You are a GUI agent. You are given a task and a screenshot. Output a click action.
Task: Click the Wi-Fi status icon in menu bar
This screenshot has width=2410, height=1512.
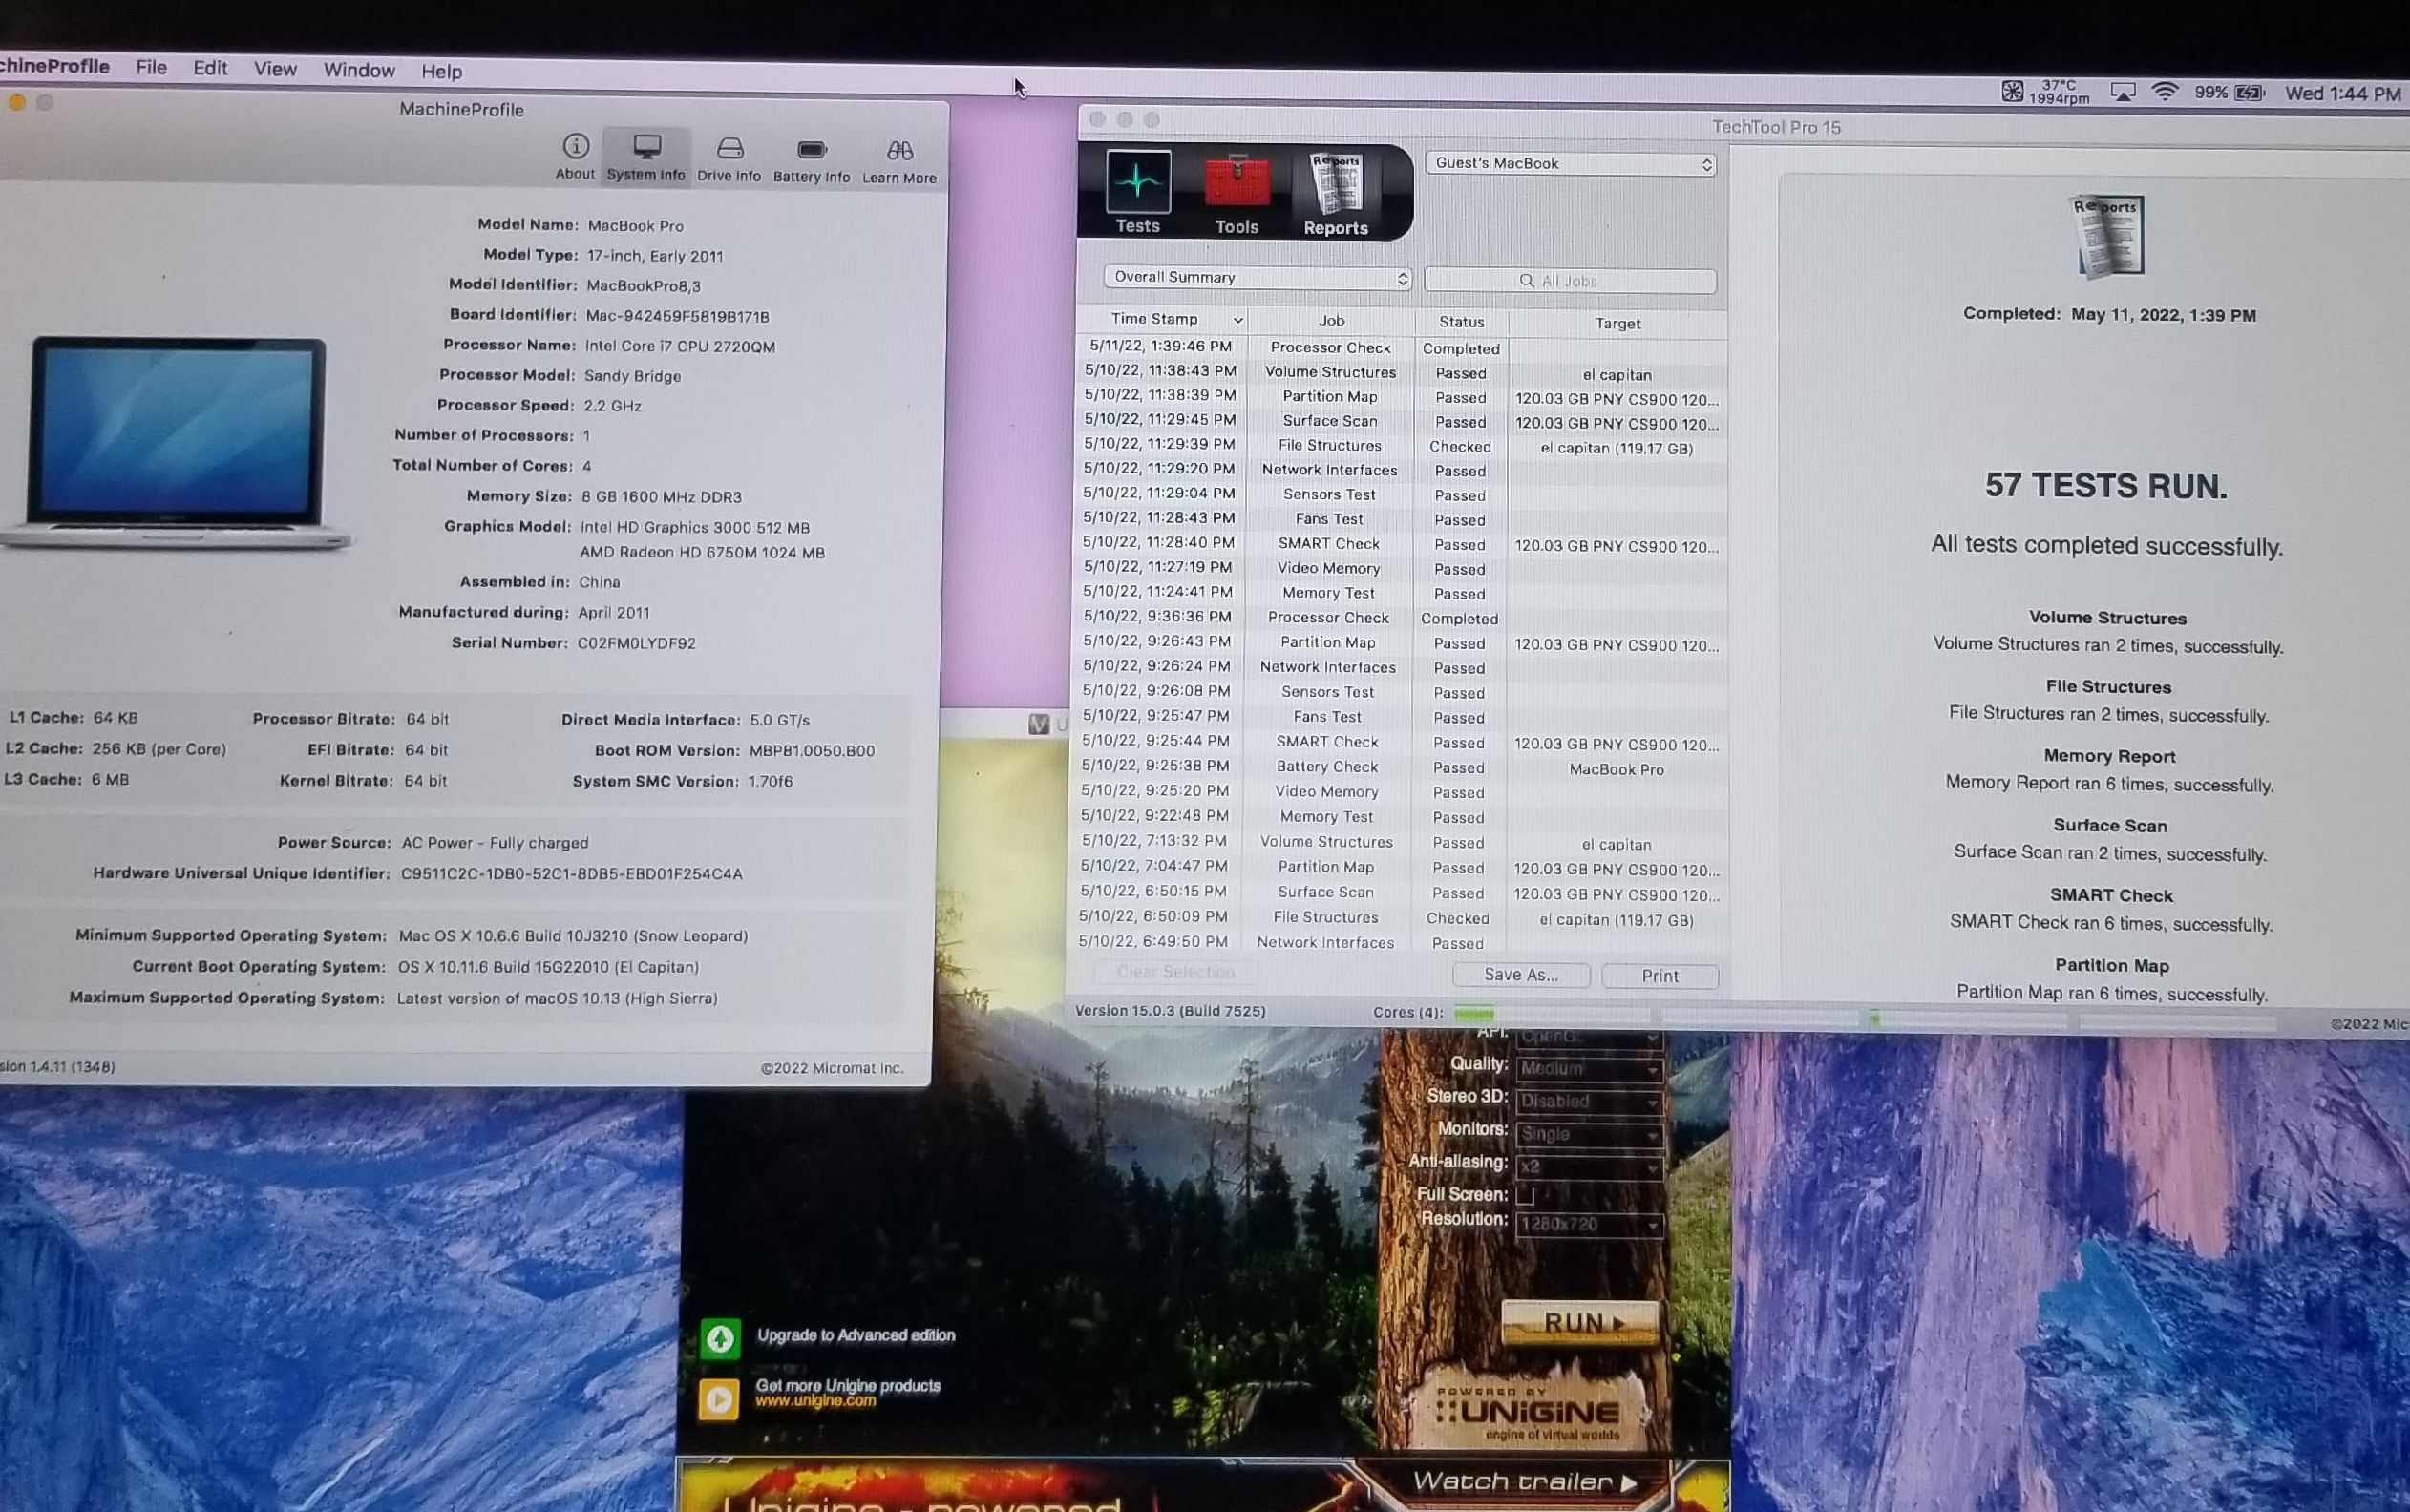pos(2164,92)
